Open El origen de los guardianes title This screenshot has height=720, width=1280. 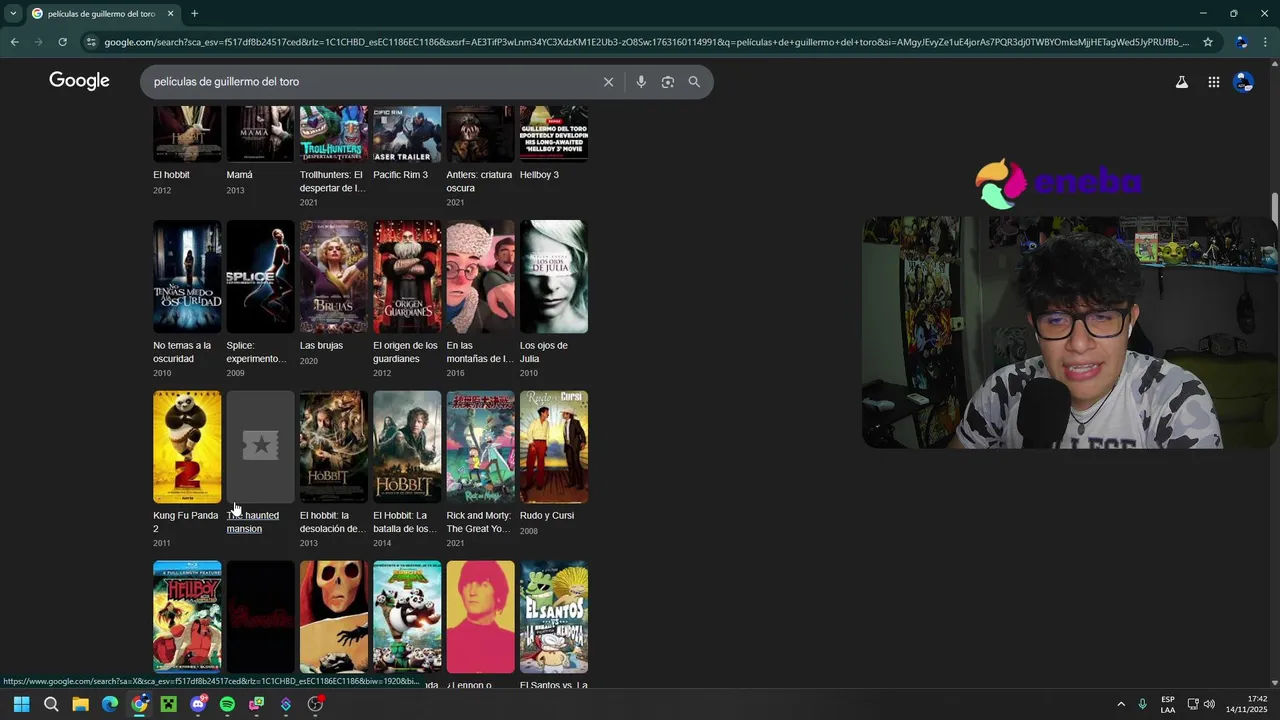(x=405, y=352)
